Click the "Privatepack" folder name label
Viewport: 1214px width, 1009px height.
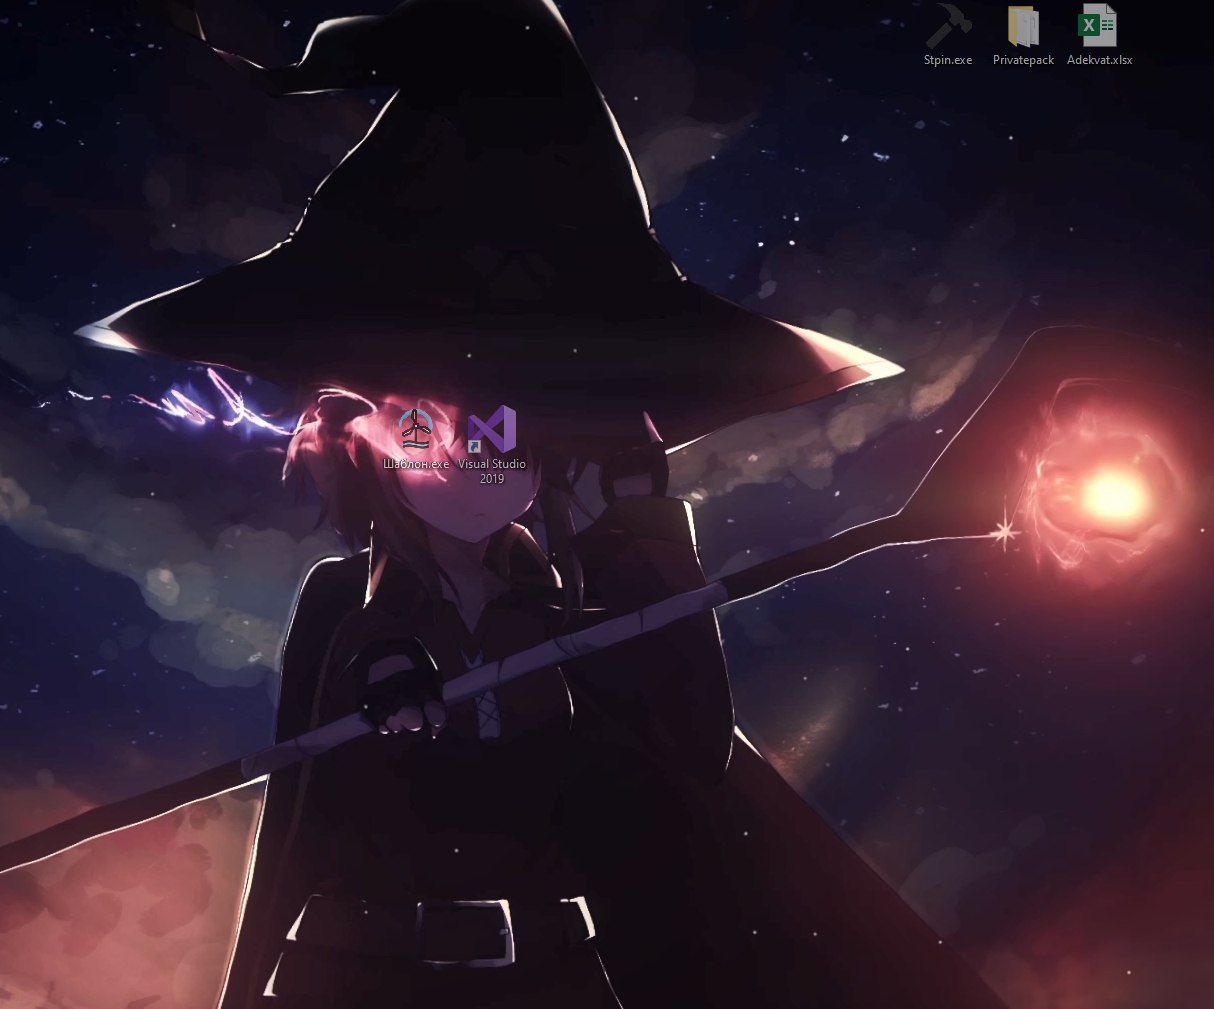point(1023,60)
